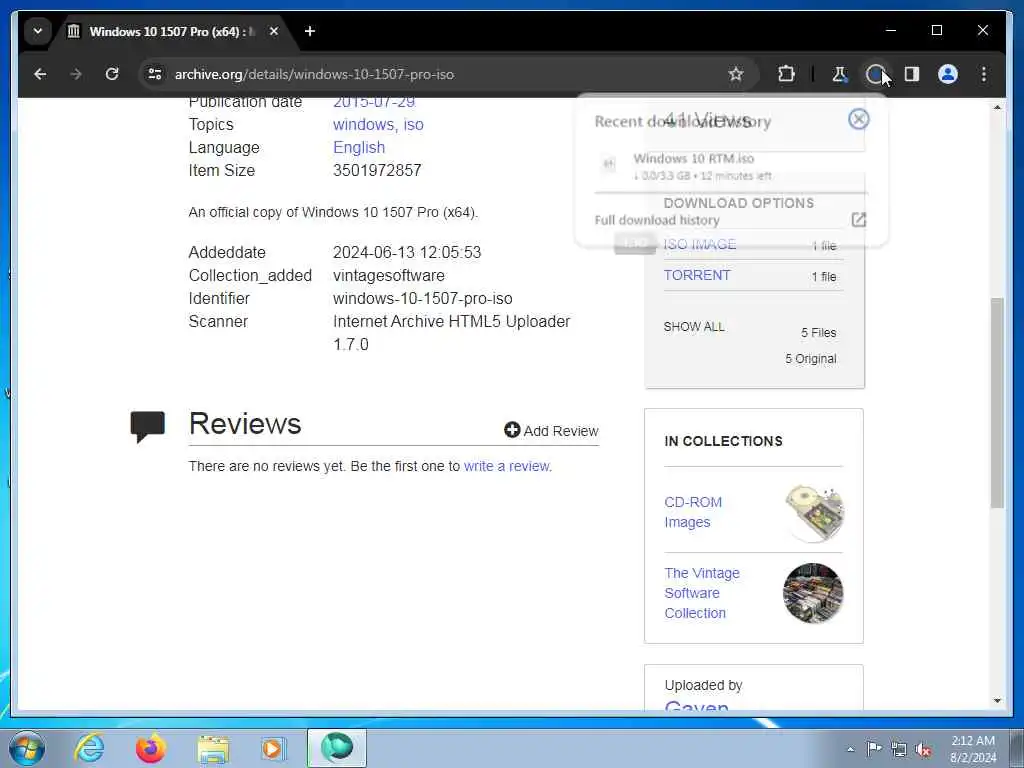
Task: Open CD-ROM Images collection link
Action: click(x=693, y=512)
